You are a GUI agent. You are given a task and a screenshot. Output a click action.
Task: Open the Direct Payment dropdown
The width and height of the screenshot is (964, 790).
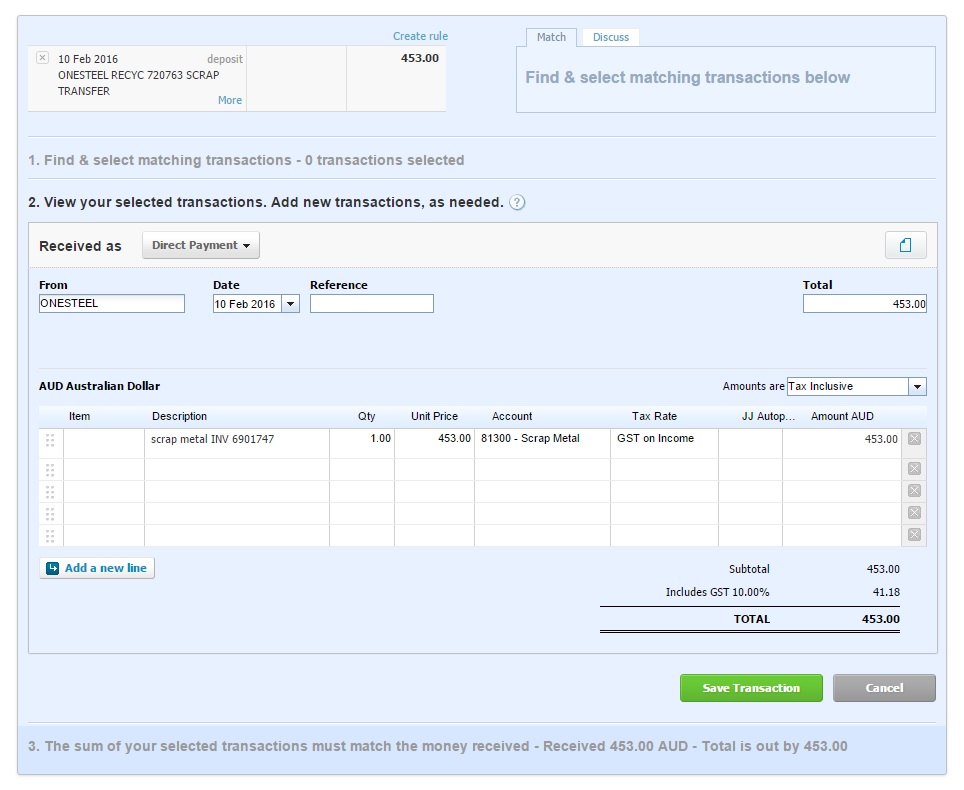pyautogui.click(x=200, y=245)
